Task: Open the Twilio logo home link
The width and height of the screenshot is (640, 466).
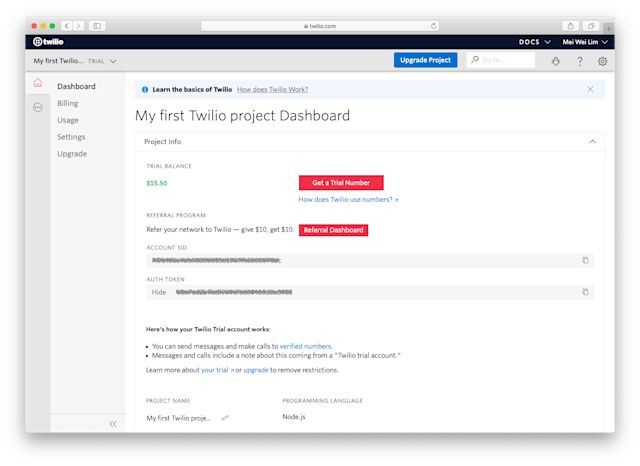Action: pos(48,42)
